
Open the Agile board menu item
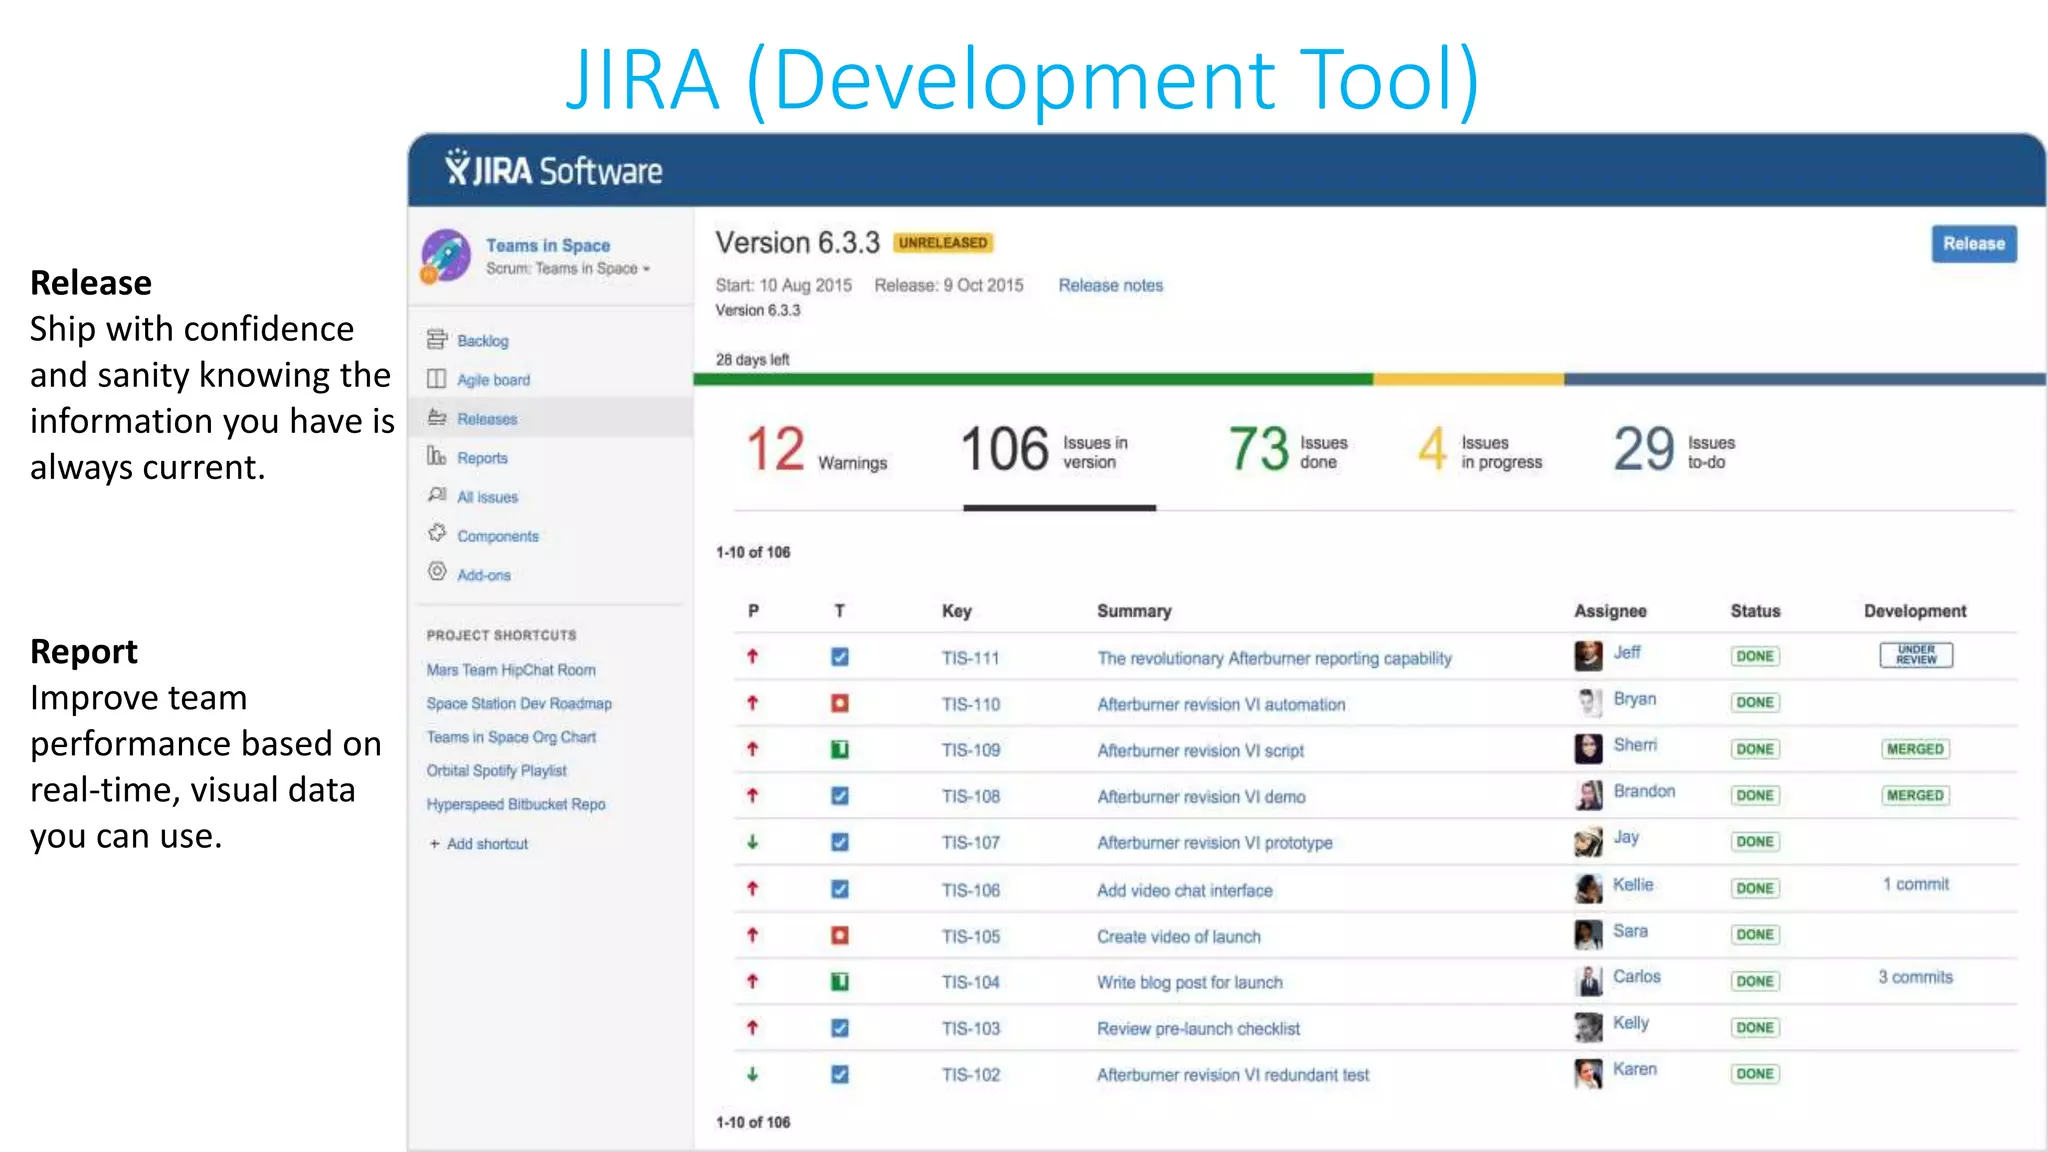point(494,380)
